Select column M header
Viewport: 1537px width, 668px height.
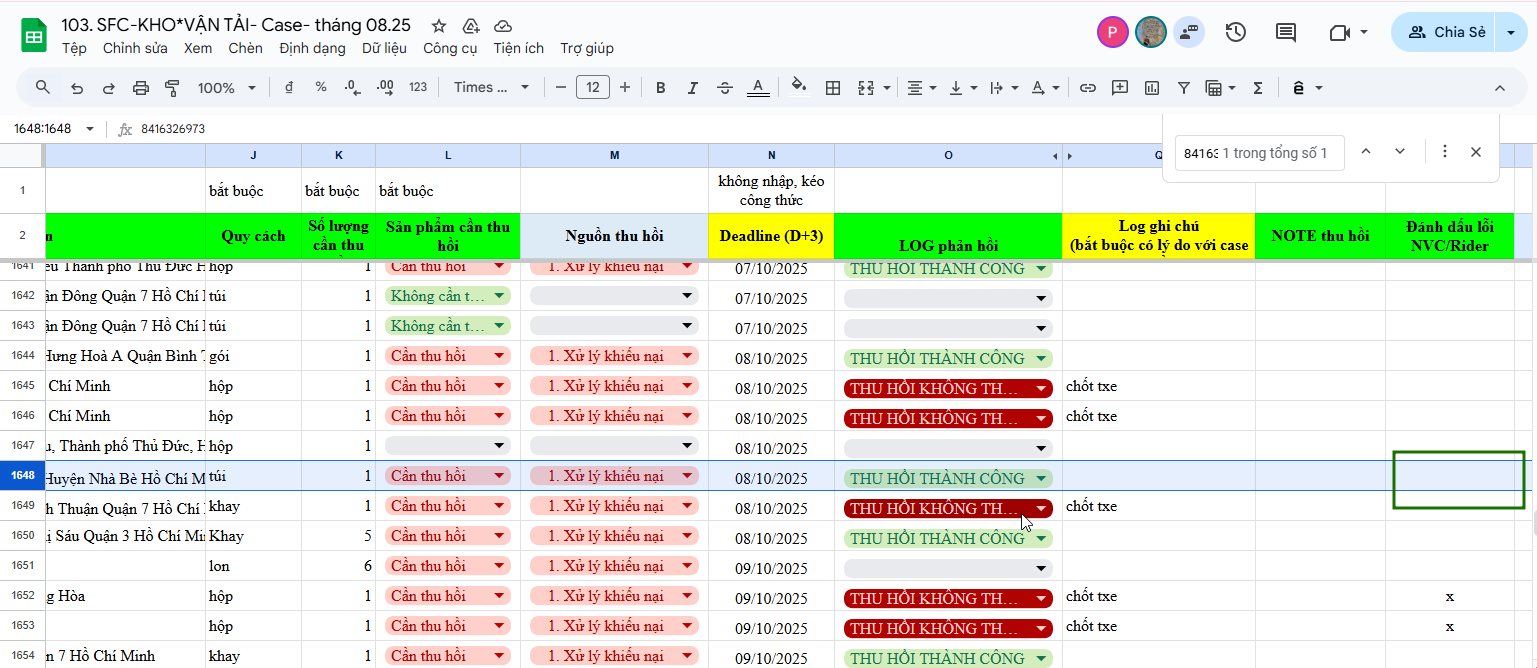(x=614, y=155)
